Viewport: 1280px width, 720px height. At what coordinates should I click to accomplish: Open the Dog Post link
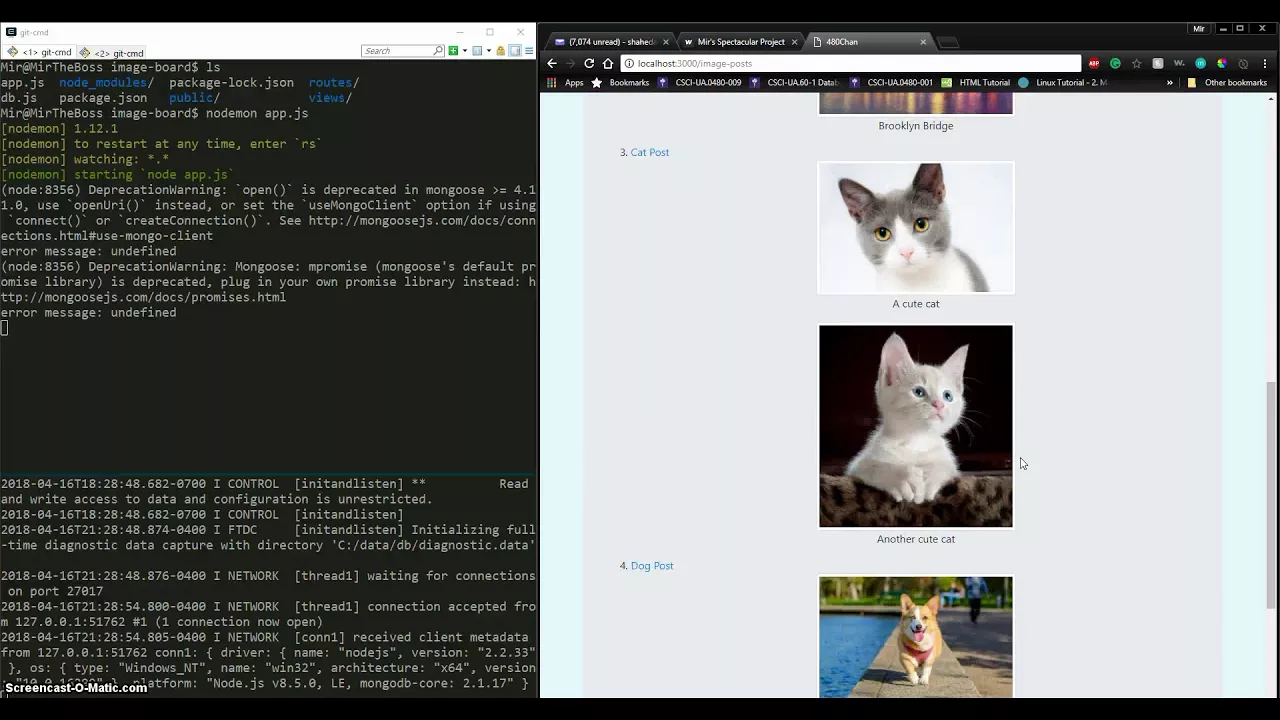tap(652, 566)
